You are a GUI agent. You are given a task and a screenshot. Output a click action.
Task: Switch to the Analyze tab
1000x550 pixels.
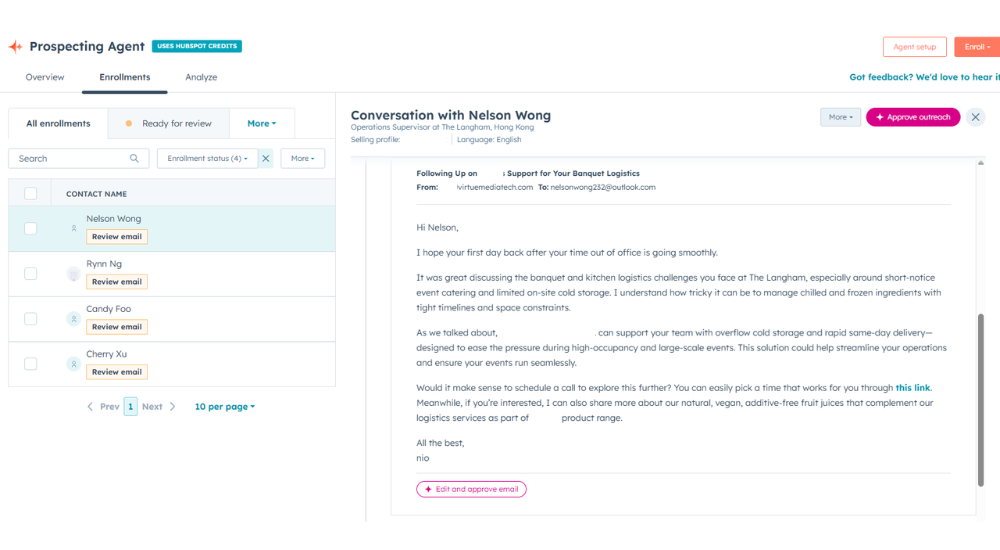pos(201,77)
